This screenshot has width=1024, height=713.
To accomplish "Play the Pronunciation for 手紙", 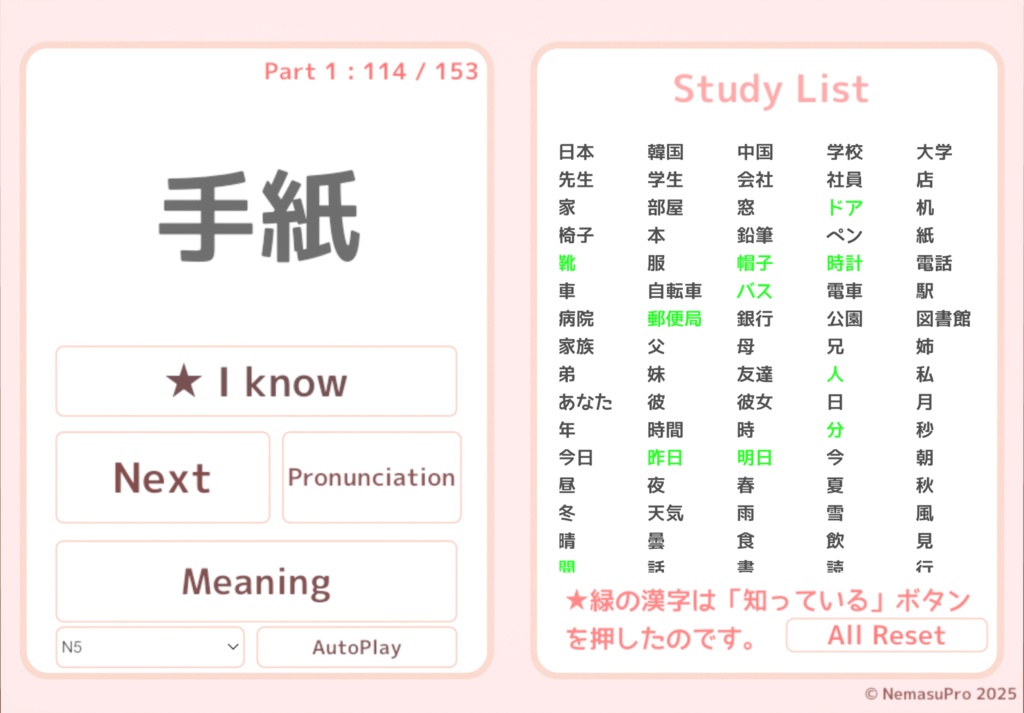I will click(x=371, y=477).
